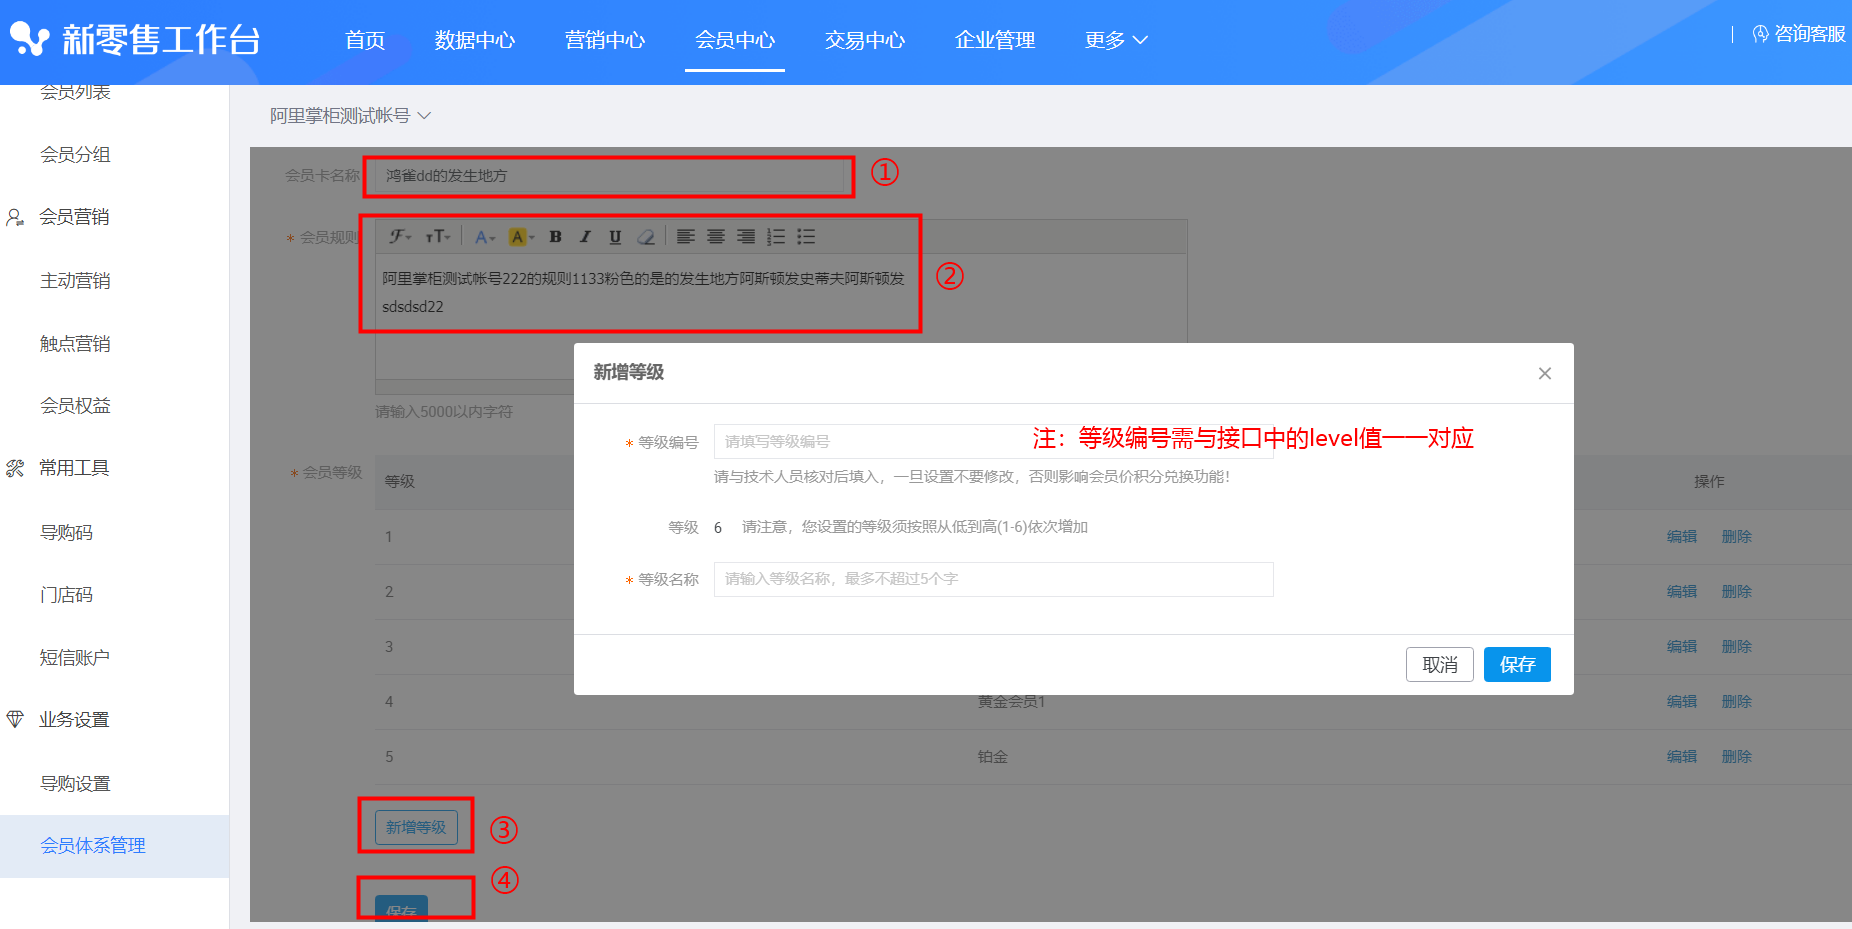
Task: Click the 铂金 level name cell
Action: 993,757
